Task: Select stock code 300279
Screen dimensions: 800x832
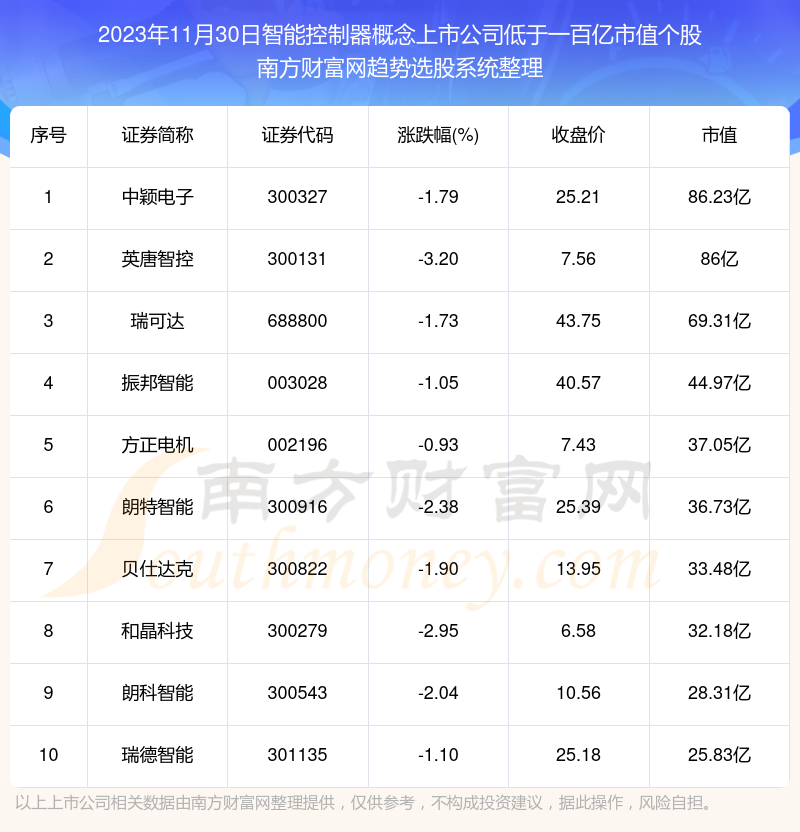Action: click(298, 632)
